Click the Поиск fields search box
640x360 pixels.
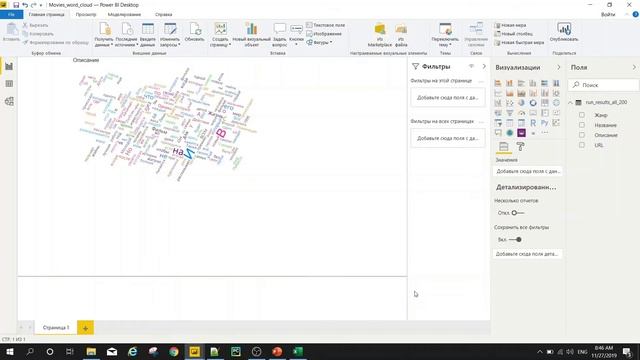[x=604, y=85]
